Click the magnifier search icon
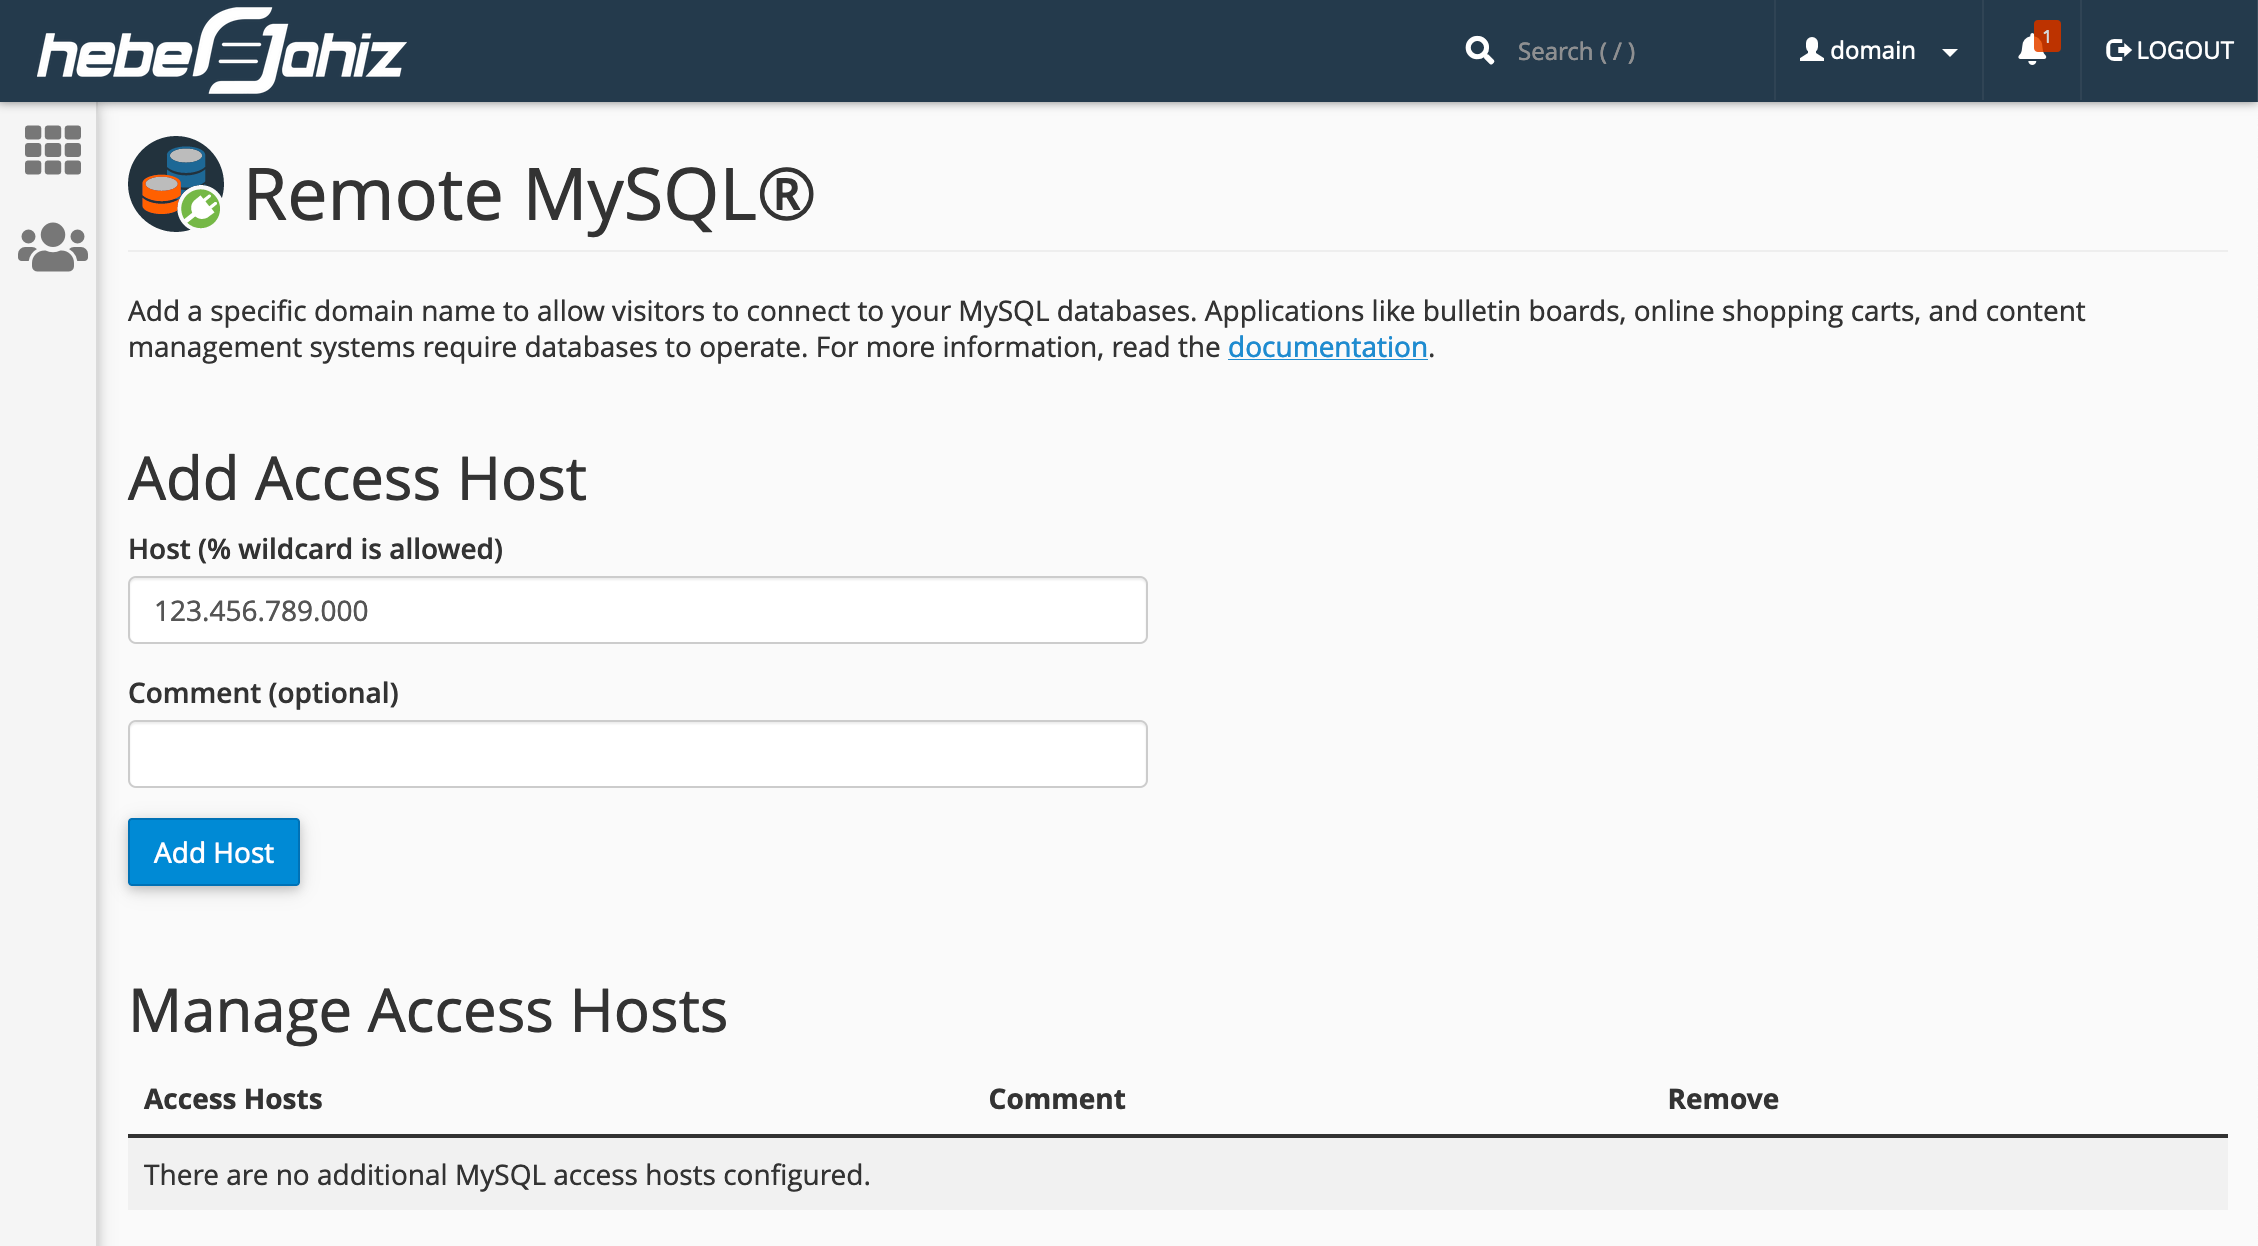Screen dimensions: 2258x1246 1479,51
